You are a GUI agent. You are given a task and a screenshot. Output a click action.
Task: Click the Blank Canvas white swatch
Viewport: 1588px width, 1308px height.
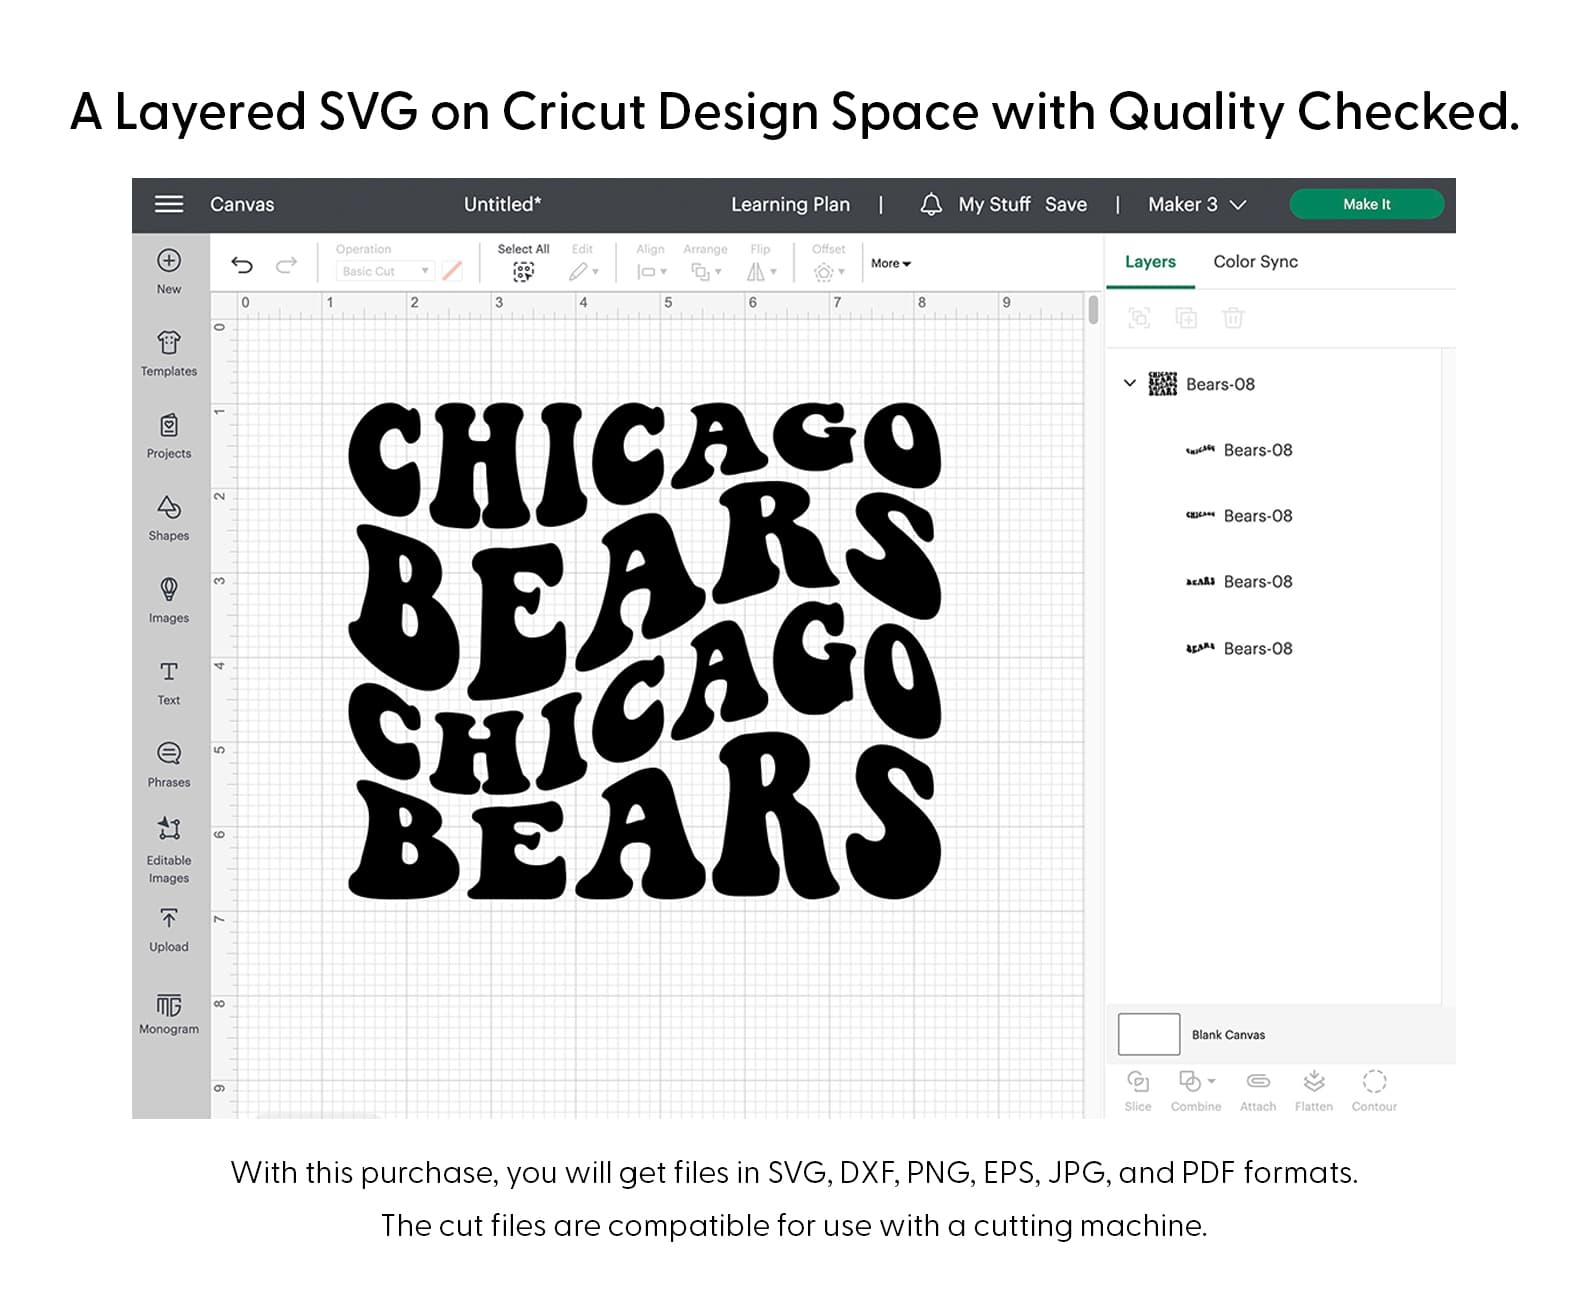point(1149,1034)
